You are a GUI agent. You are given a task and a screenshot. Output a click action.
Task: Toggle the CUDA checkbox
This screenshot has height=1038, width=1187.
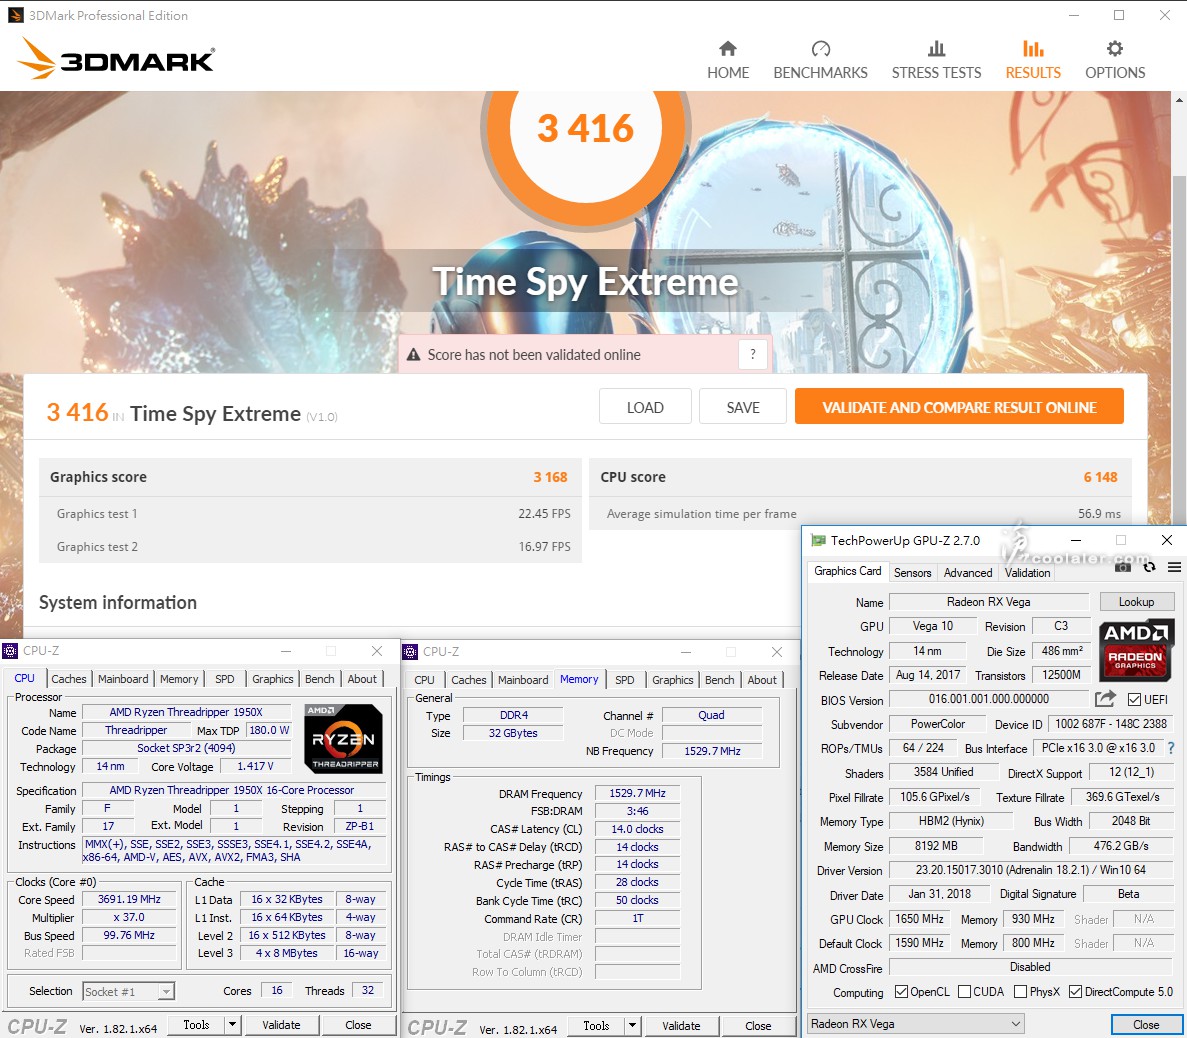(x=964, y=992)
